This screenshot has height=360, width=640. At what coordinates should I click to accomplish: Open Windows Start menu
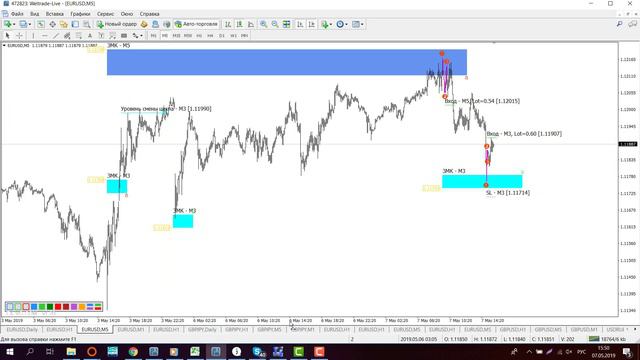(9, 351)
